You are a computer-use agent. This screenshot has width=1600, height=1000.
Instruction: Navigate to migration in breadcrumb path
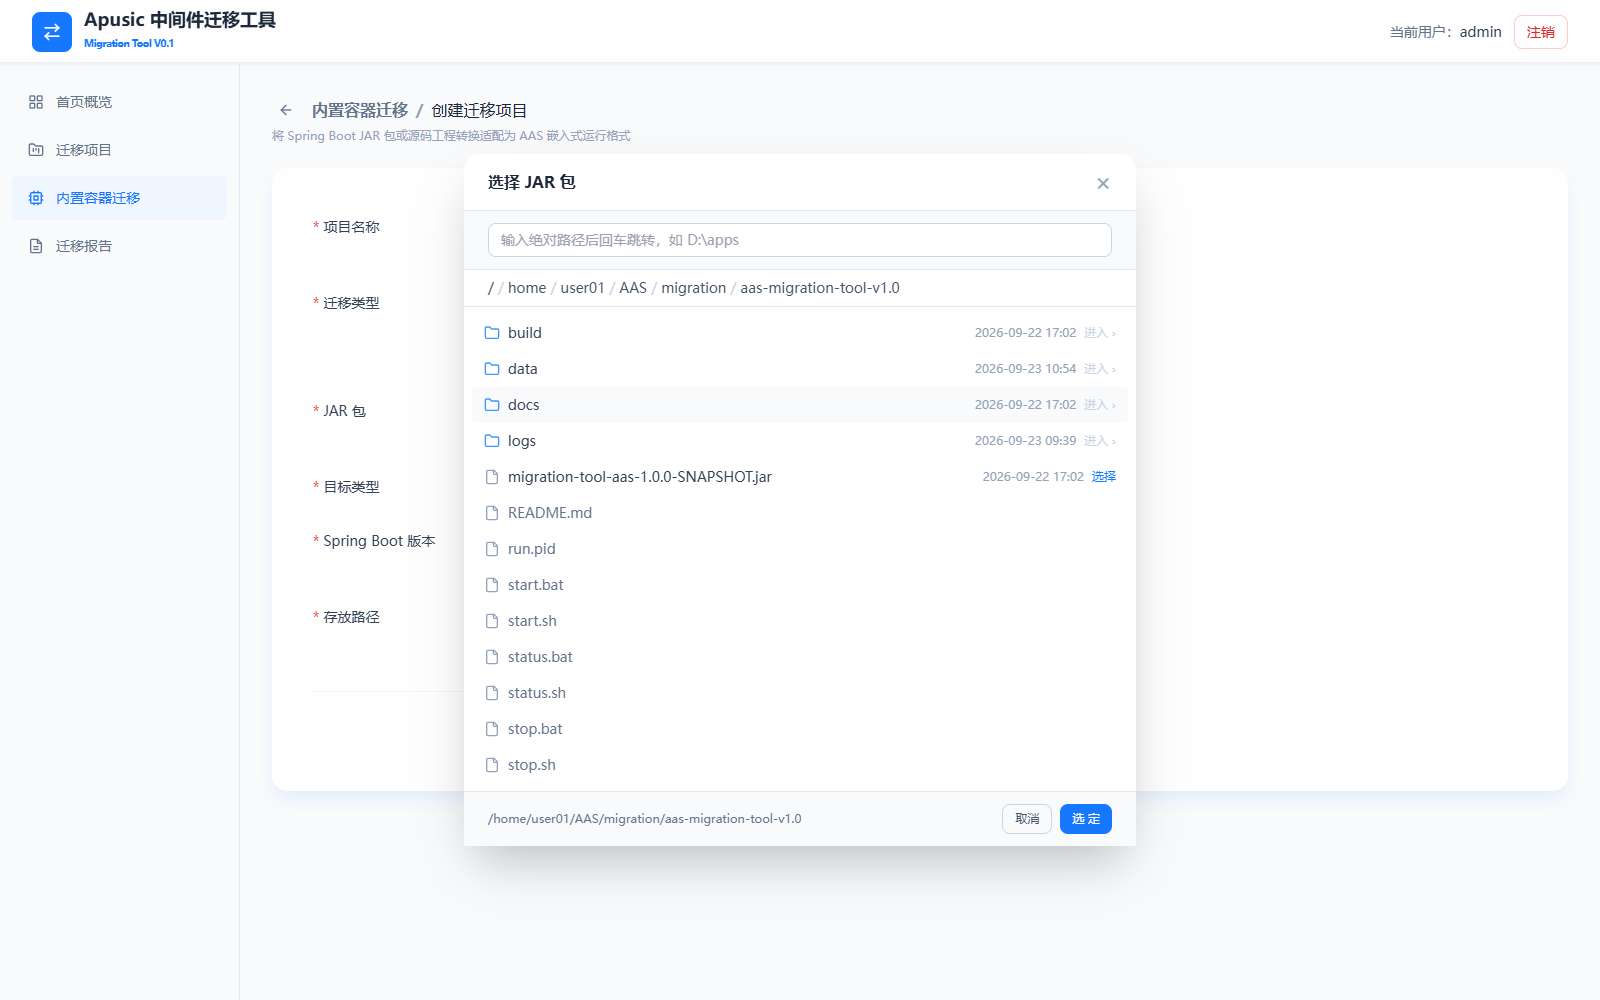[x=693, y=288]
